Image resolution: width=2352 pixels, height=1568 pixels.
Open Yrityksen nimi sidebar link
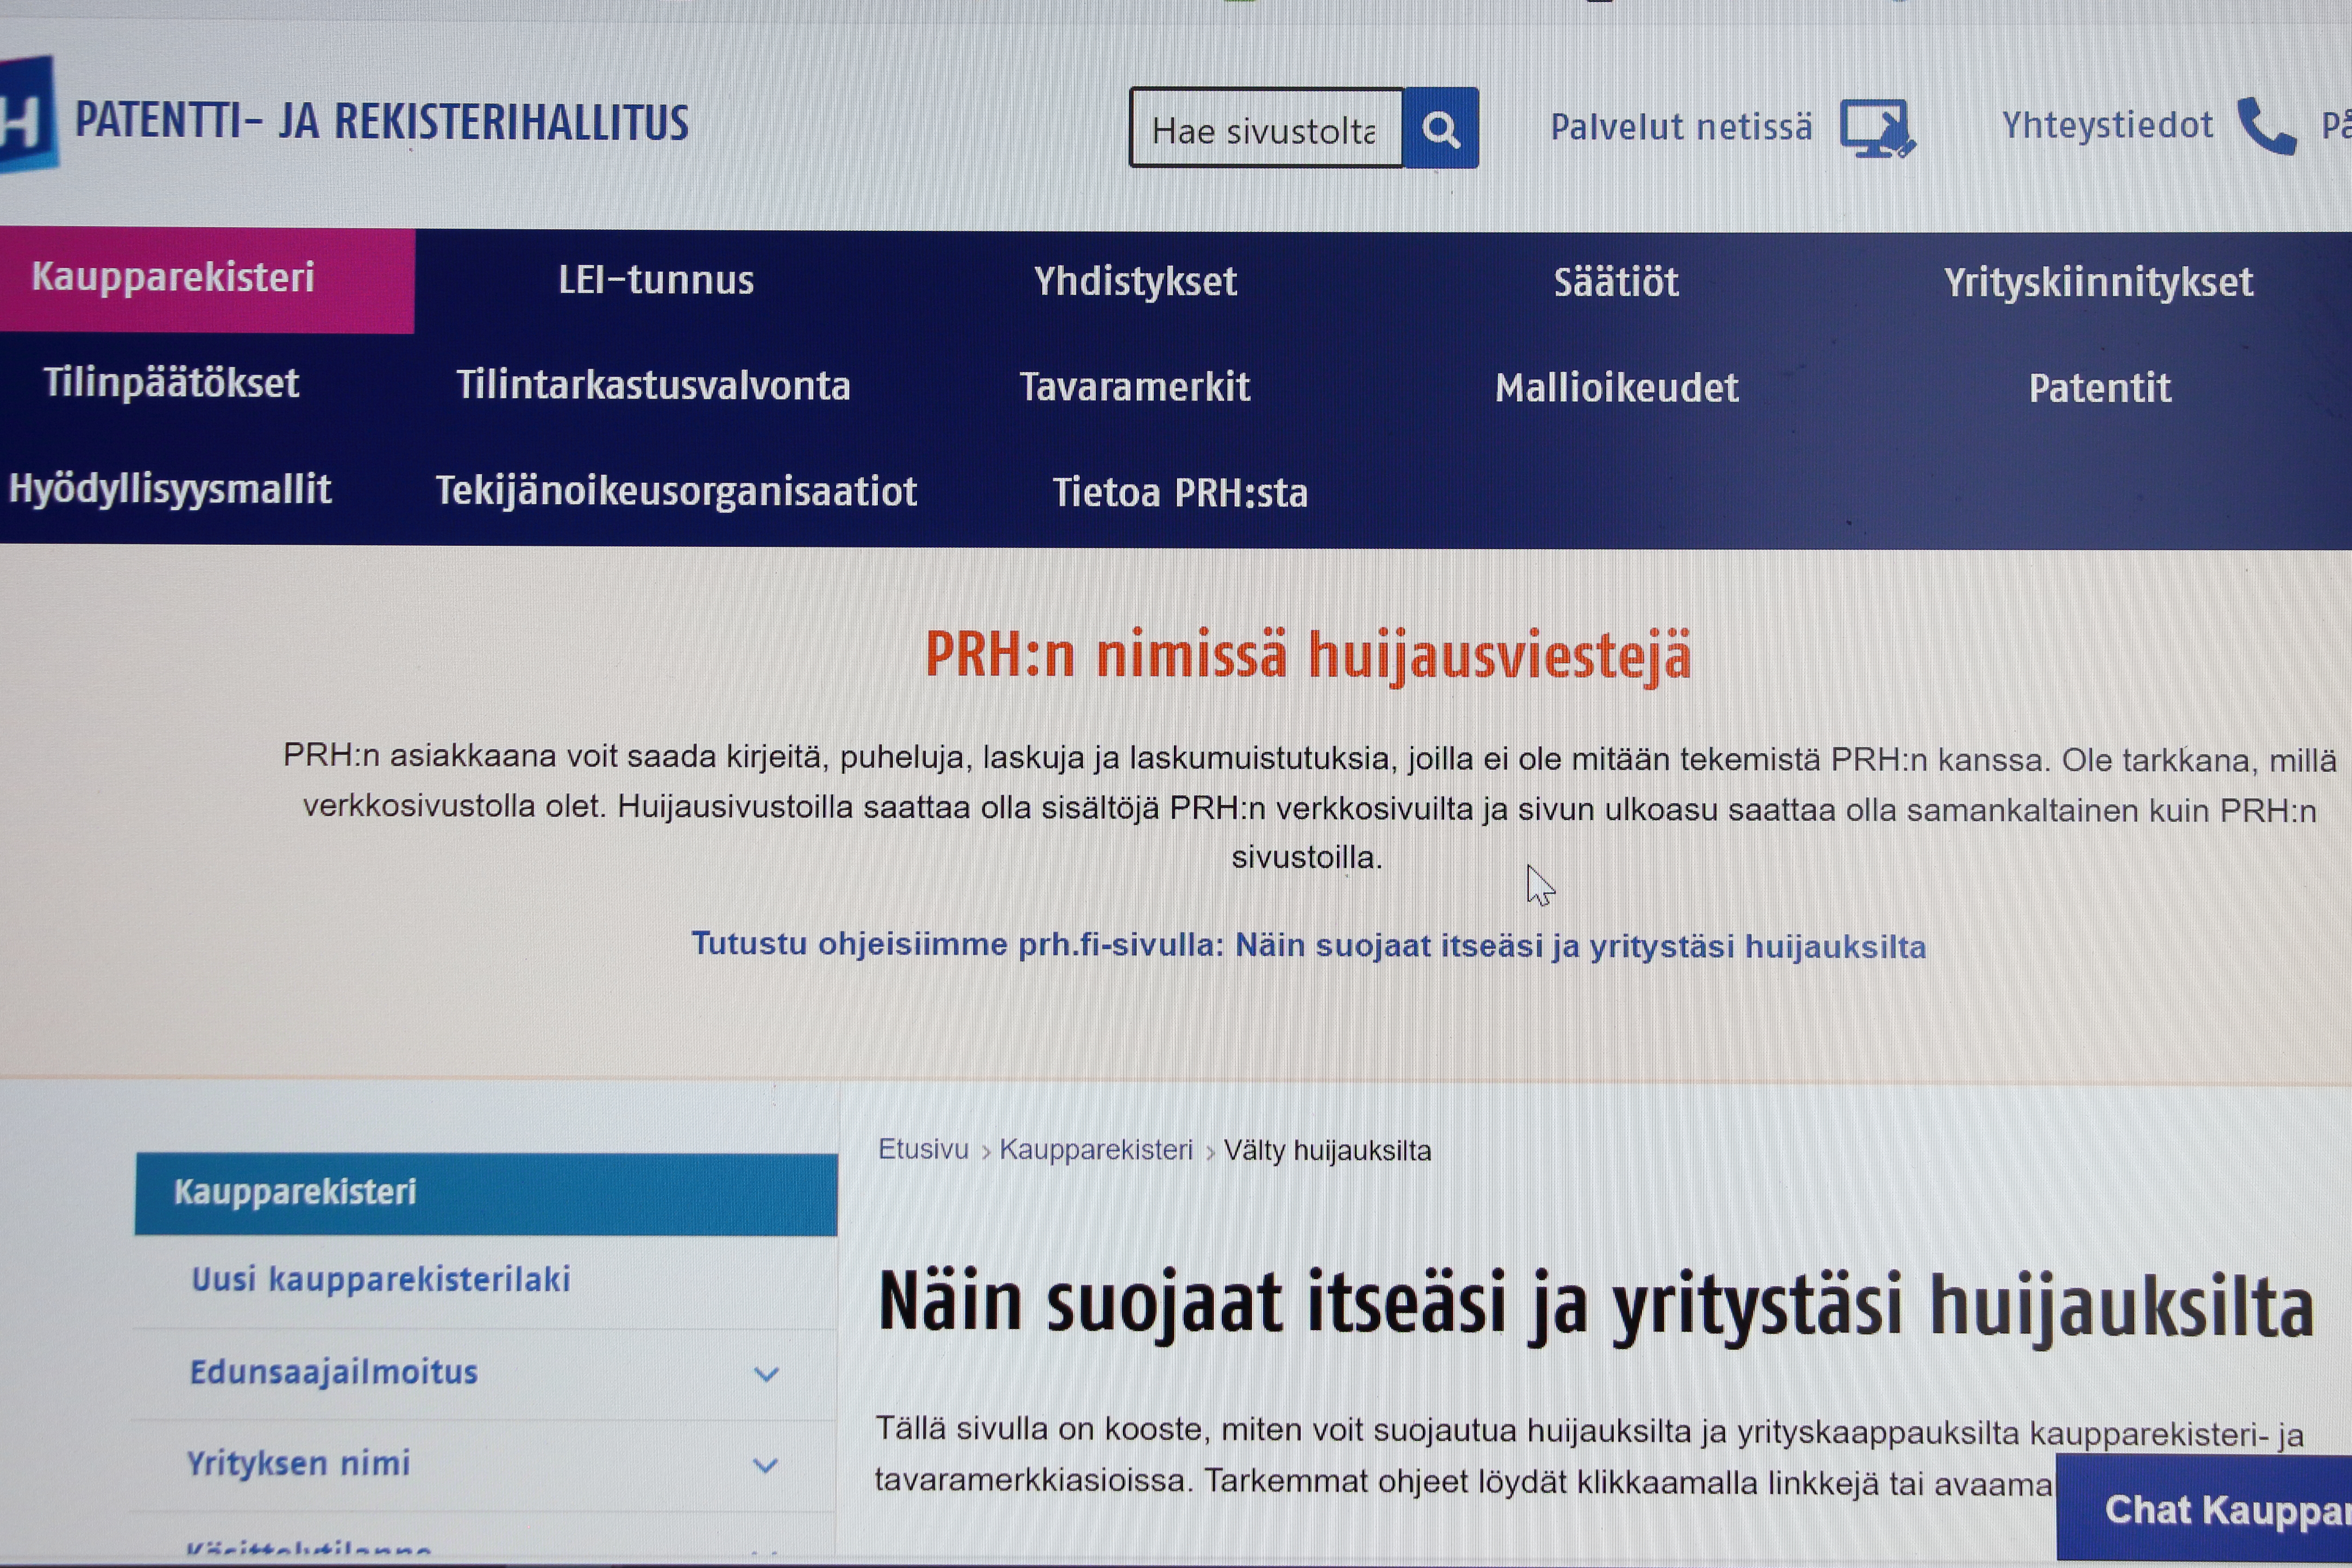tap(299, 1464)
